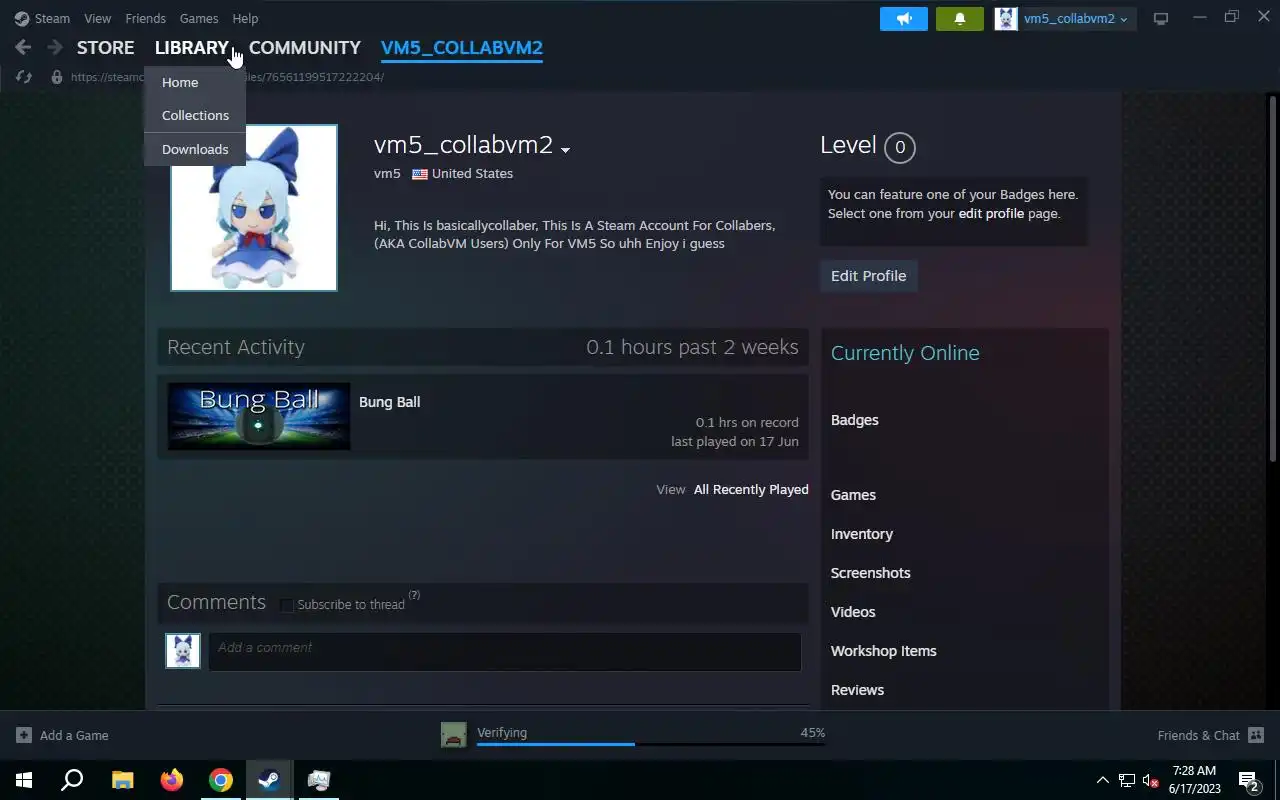Image resolution: width=1280 pixels, height=800 pixels.
Task: Click the network tray icon
Action: click(1127, 780)
